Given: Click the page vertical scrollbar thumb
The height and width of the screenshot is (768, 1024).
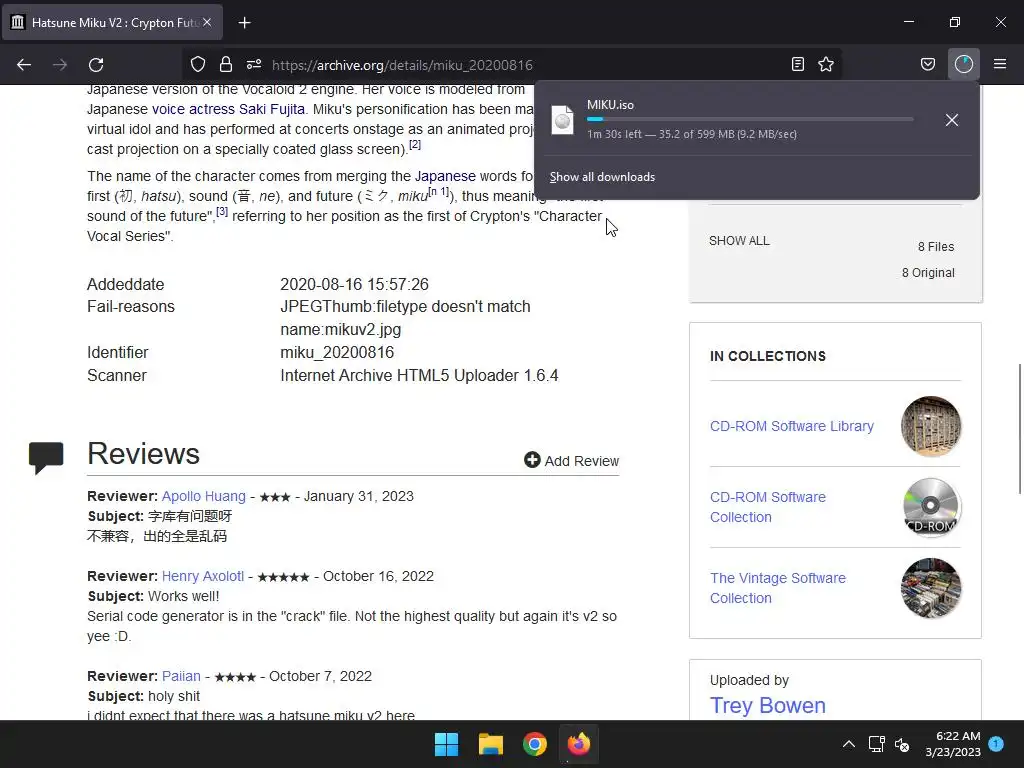Looking at the screenshot, I should point(1019,429).
